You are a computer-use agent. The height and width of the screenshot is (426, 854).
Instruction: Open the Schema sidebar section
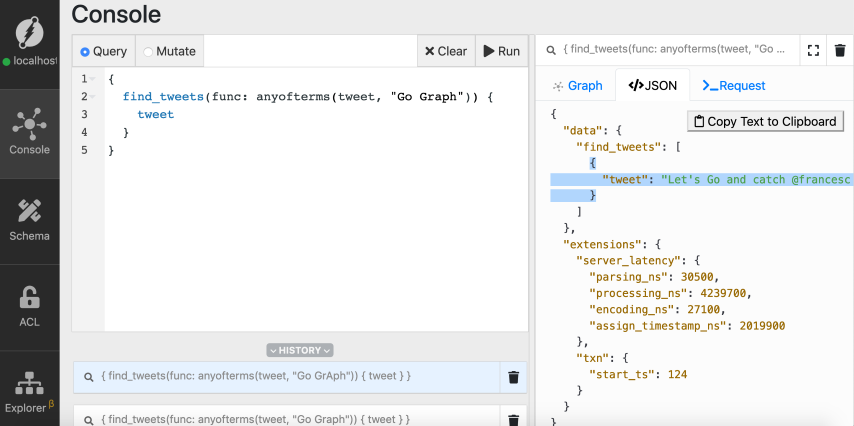coord(29,219)
